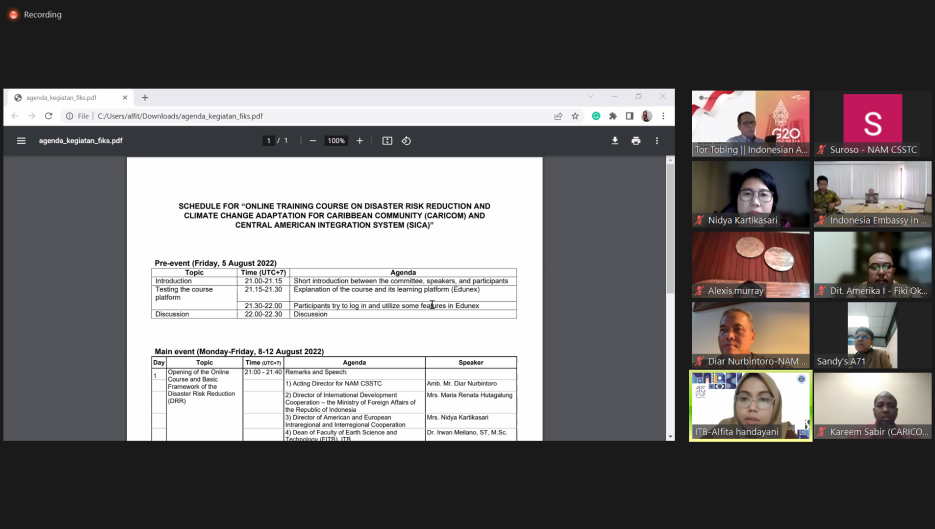The height and width of the screenshot is (529, 935).
Task: Click the zoom in plus button
Action: (x=360, y=141)
